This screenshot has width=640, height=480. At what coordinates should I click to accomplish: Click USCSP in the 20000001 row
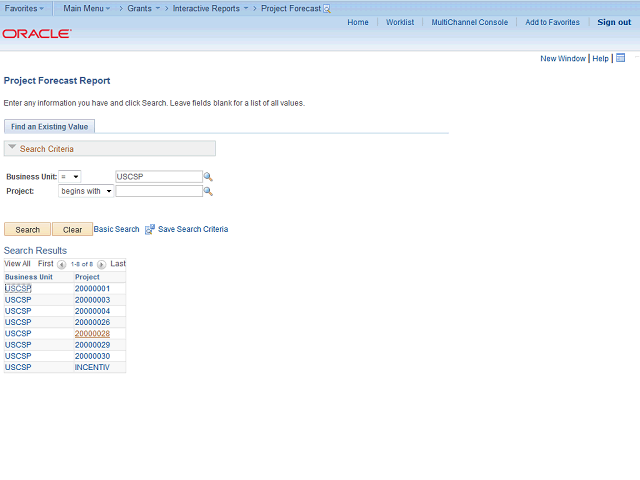(18, 289)
